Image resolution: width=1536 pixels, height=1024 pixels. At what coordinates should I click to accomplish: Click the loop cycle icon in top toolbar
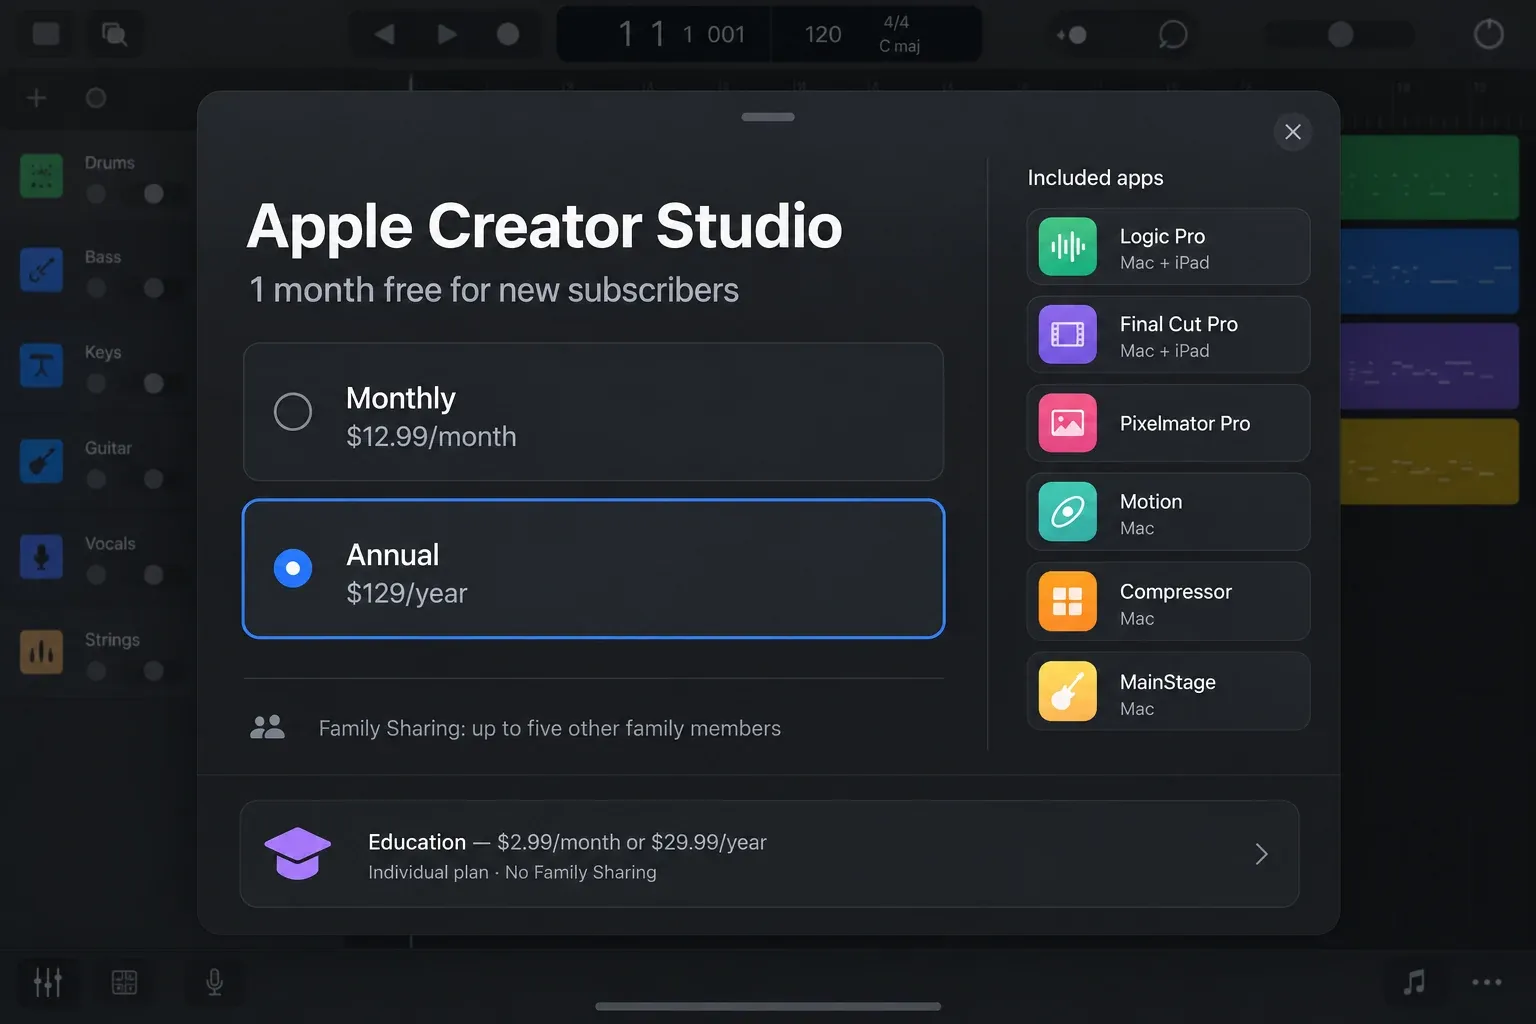pyautogui.click(x=1172, y=34)
